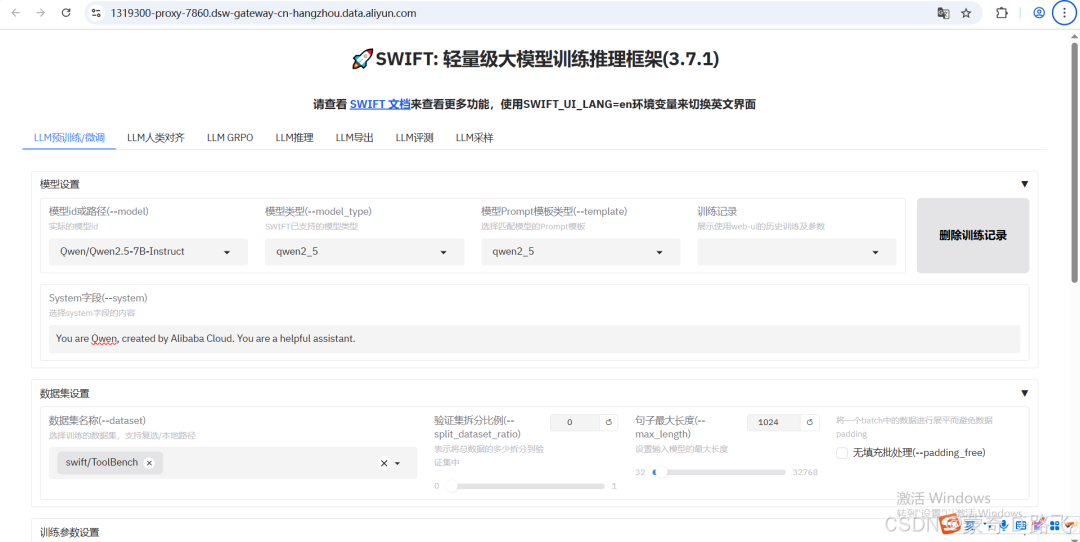The image size is (1080, 542).
Task: Click the Sogou input method S logo
Action: (951, 526)
